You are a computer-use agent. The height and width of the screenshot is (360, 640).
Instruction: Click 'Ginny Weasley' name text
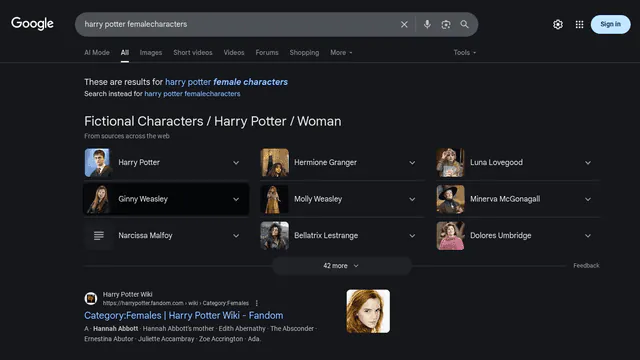point(143,199)
